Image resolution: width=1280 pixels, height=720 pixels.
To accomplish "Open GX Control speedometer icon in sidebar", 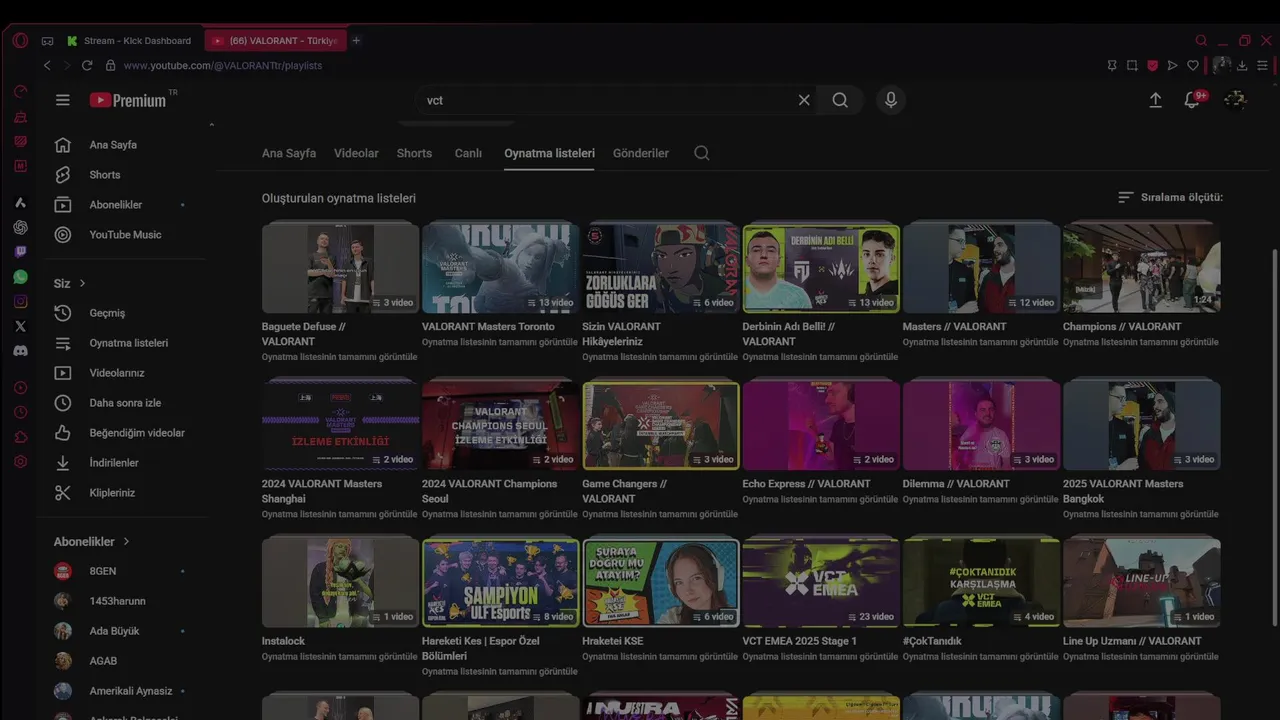I will 20,92.
